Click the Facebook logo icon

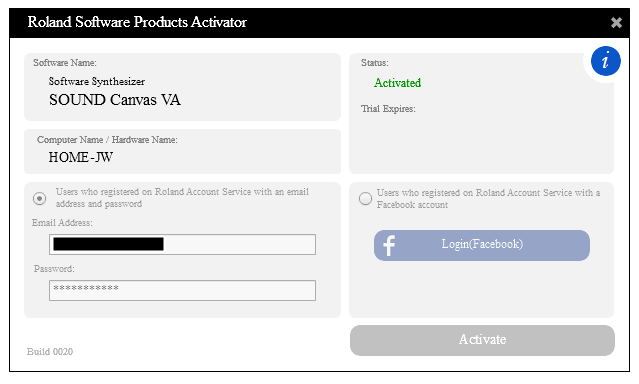(x=389, y=245)
